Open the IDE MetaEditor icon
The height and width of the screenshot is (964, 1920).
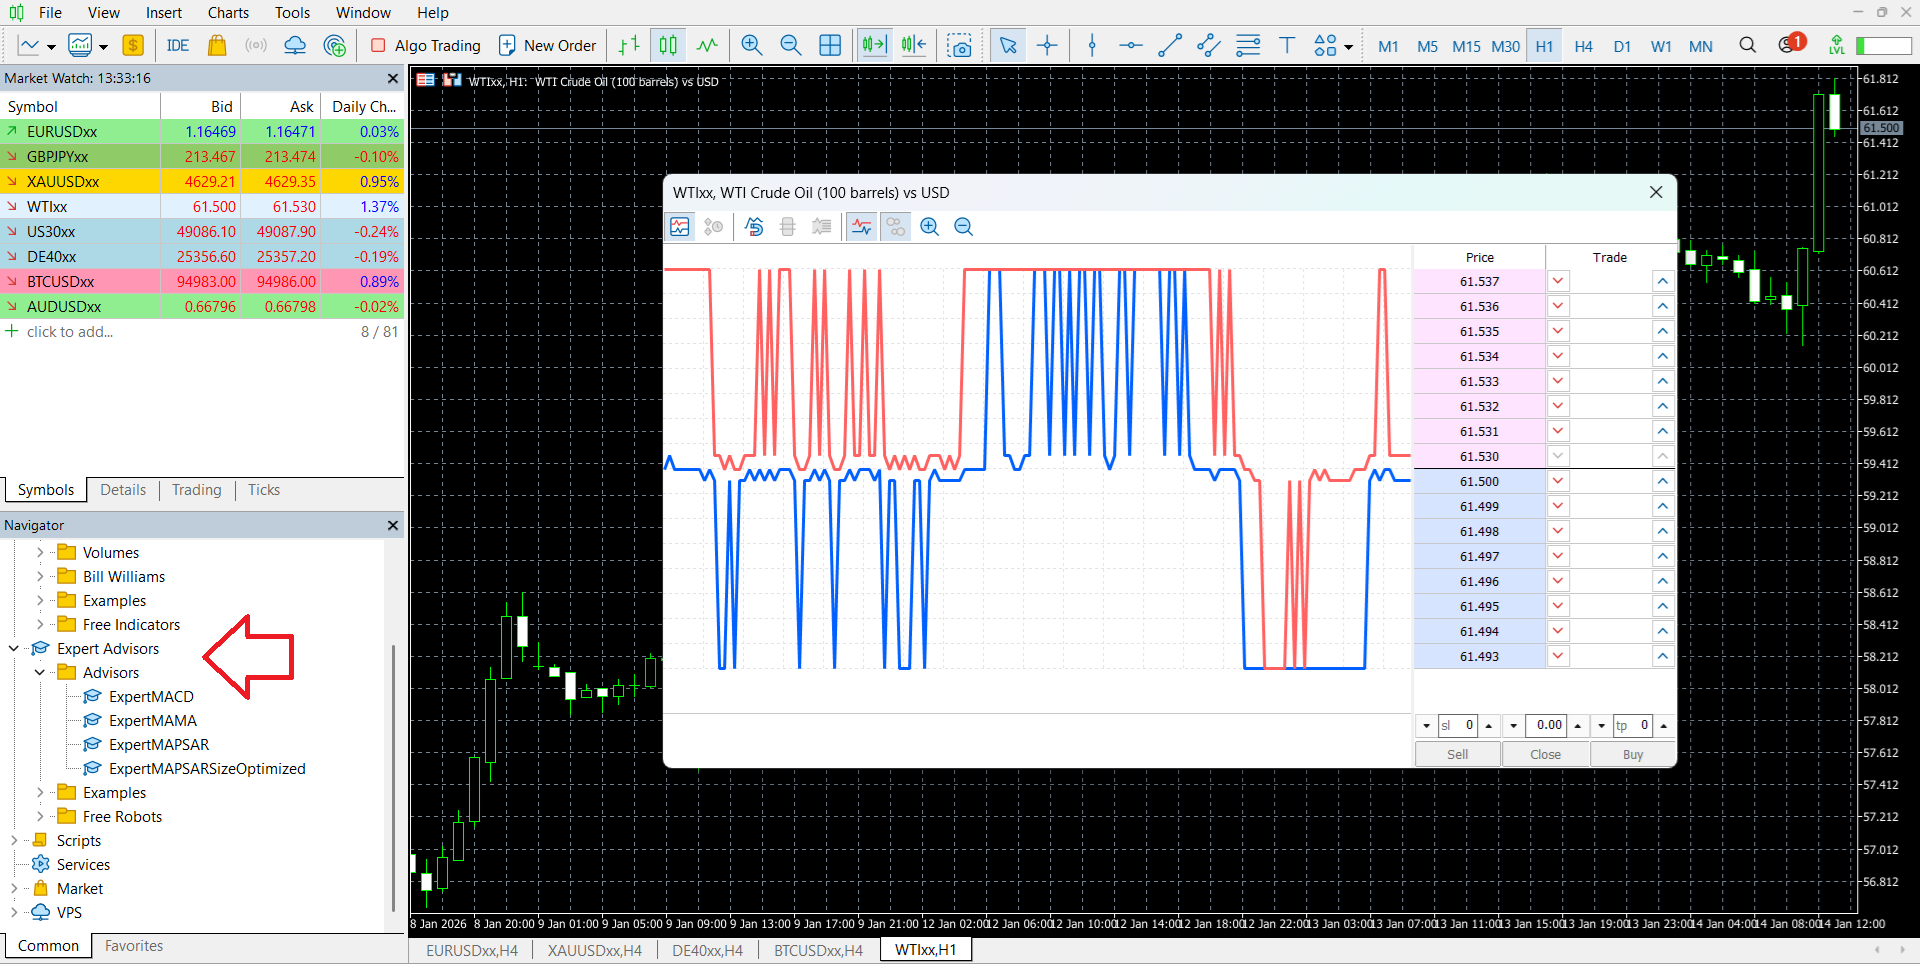coord(178,45)
